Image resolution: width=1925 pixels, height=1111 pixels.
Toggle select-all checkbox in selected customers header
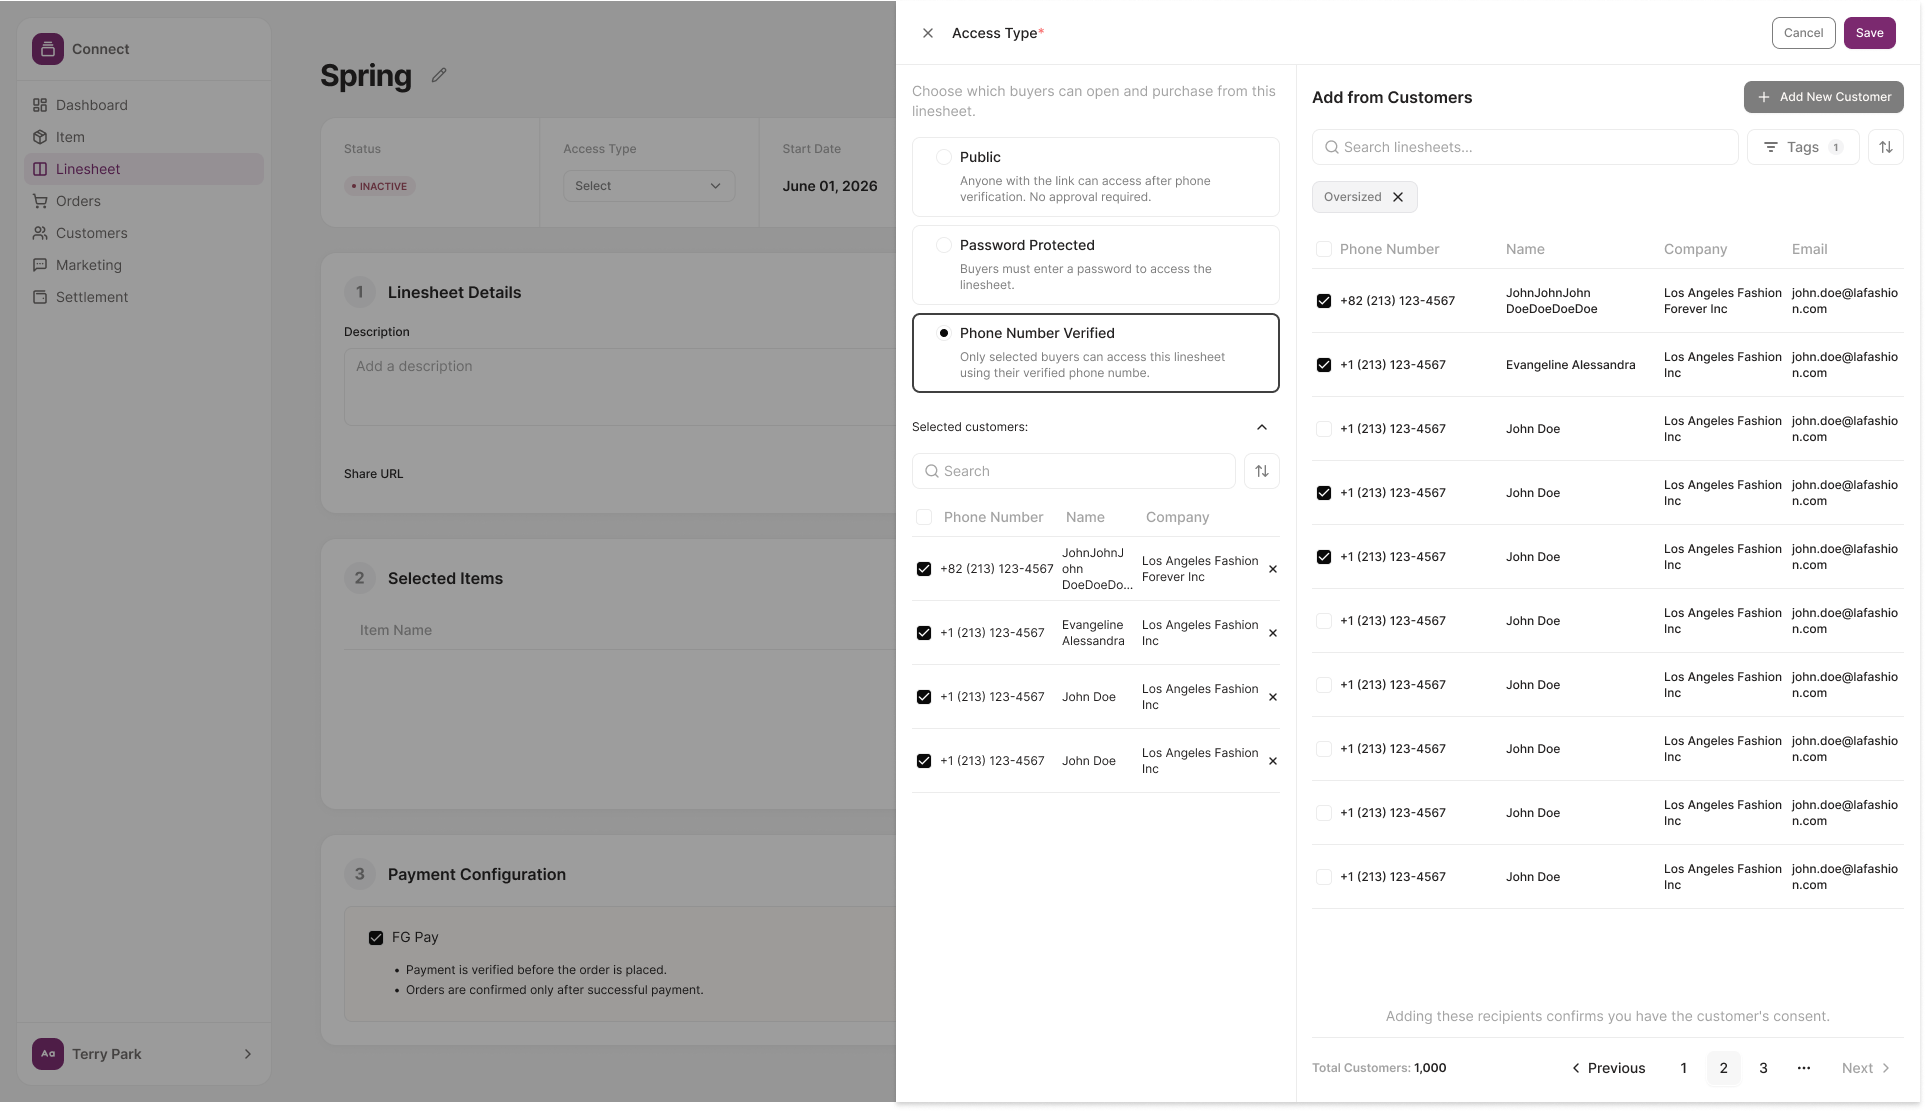[x=924, y=517]
